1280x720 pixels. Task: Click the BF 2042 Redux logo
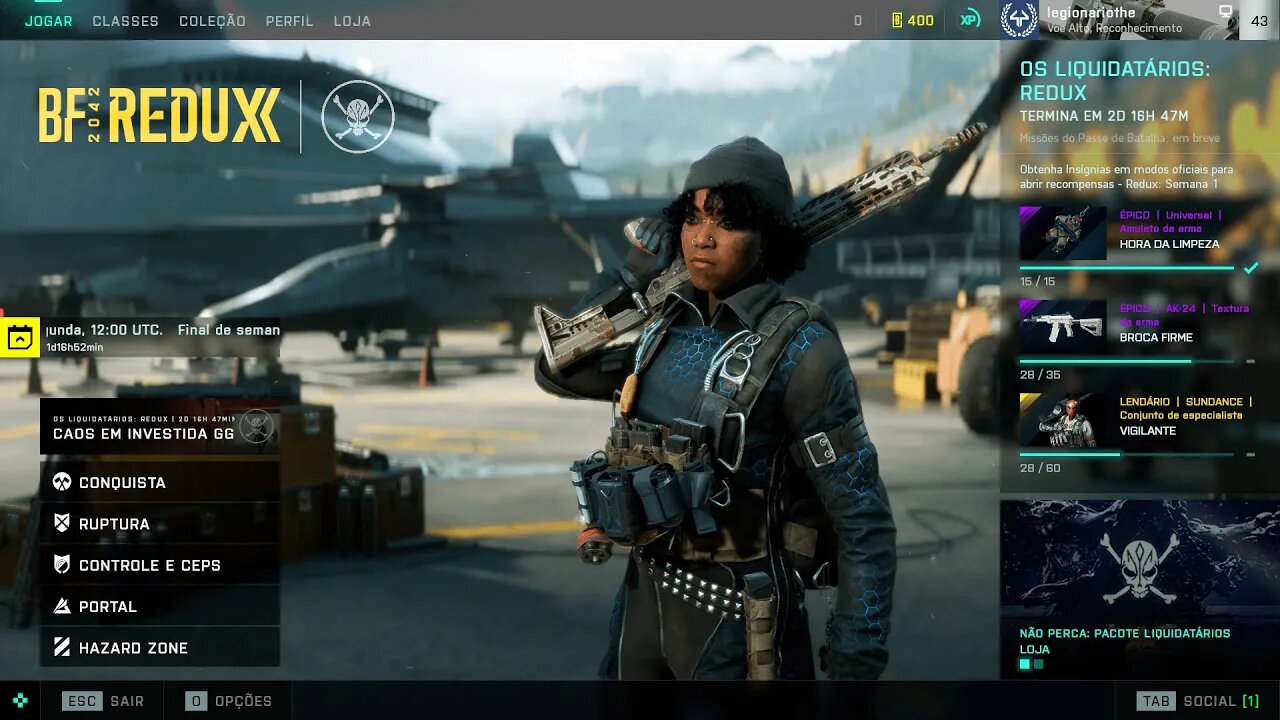tap(160, 116)
